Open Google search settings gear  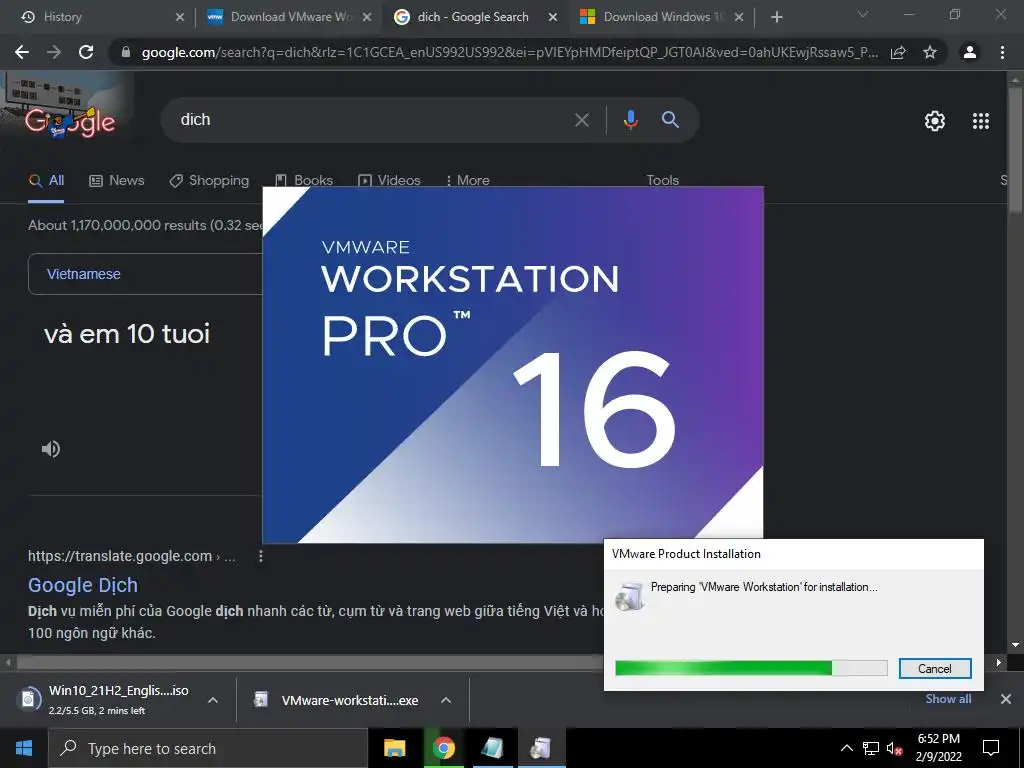935,121
